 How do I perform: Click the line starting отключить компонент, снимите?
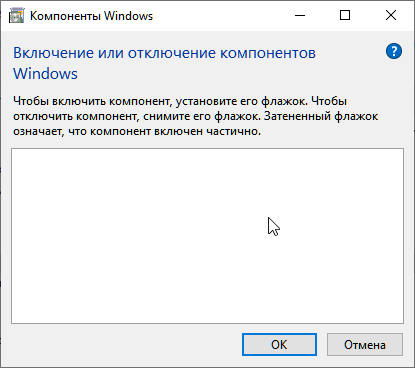tap(196, 116)
